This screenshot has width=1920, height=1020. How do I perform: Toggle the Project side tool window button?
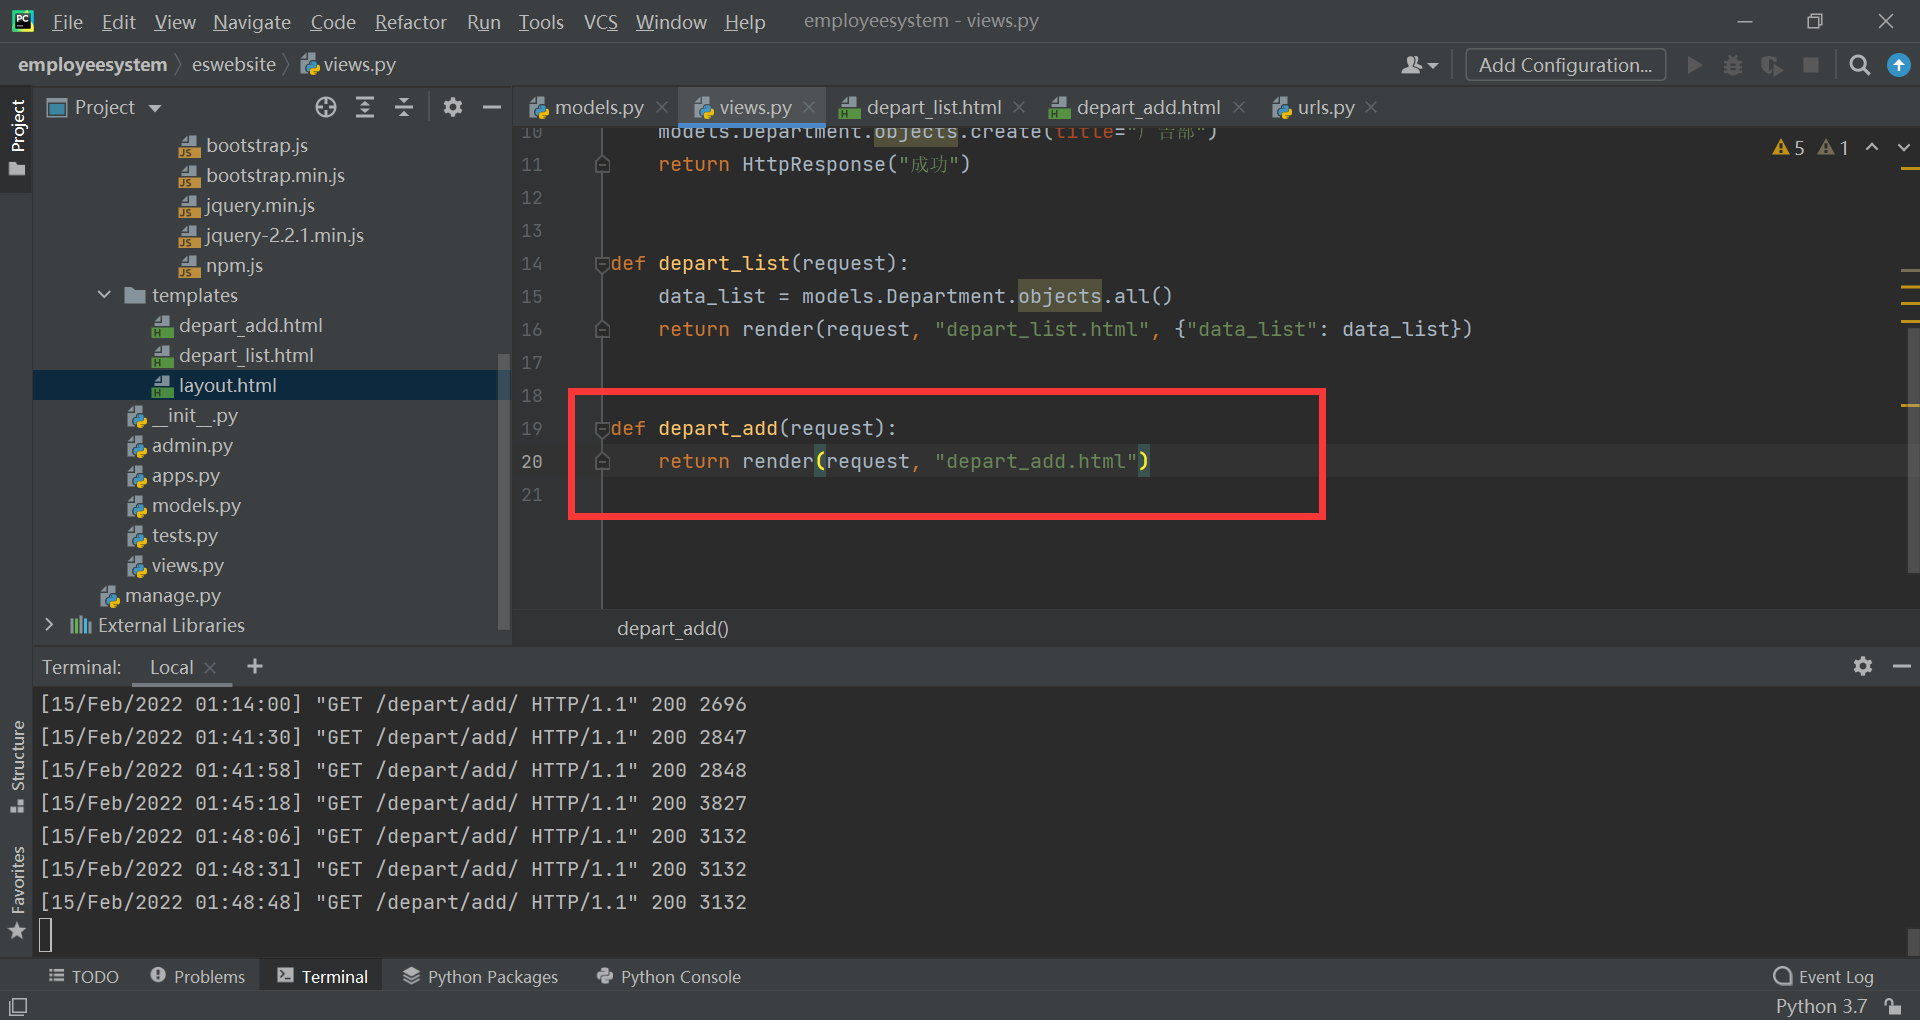17,137
